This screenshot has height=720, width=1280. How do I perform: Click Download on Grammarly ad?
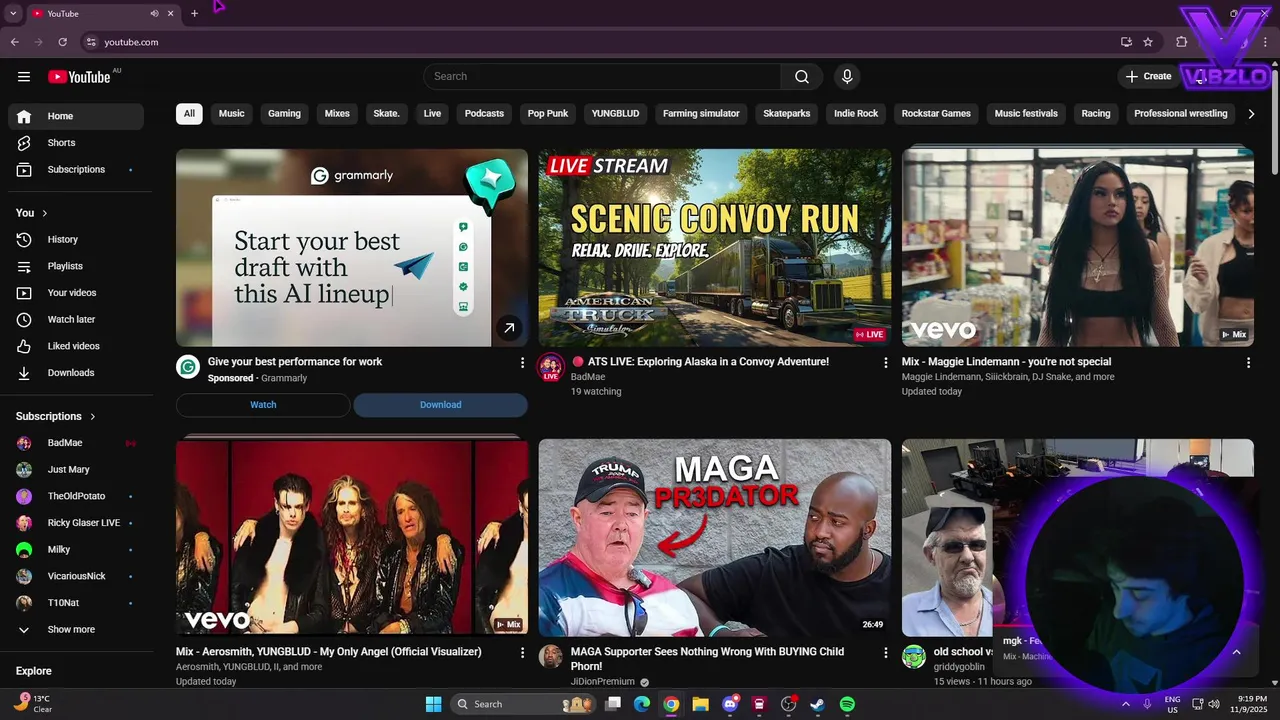440,405
